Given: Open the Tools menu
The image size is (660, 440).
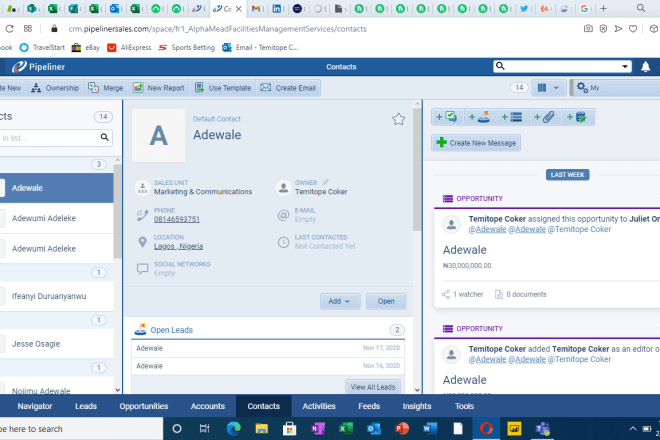Looking at the screenshot, I should (x=464, y=406).
